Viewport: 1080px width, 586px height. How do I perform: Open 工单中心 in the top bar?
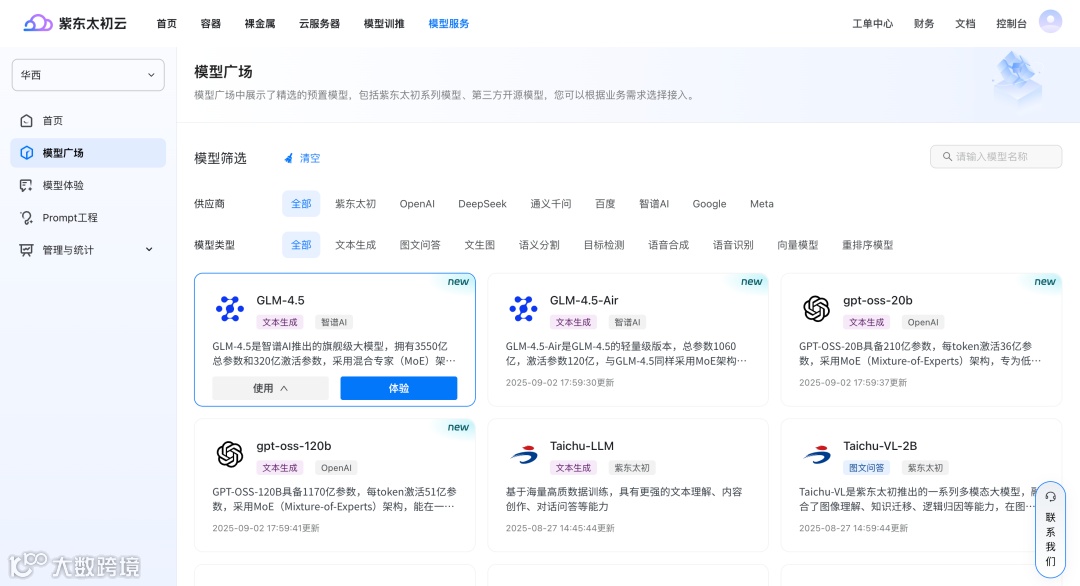(x=873, y=23)
